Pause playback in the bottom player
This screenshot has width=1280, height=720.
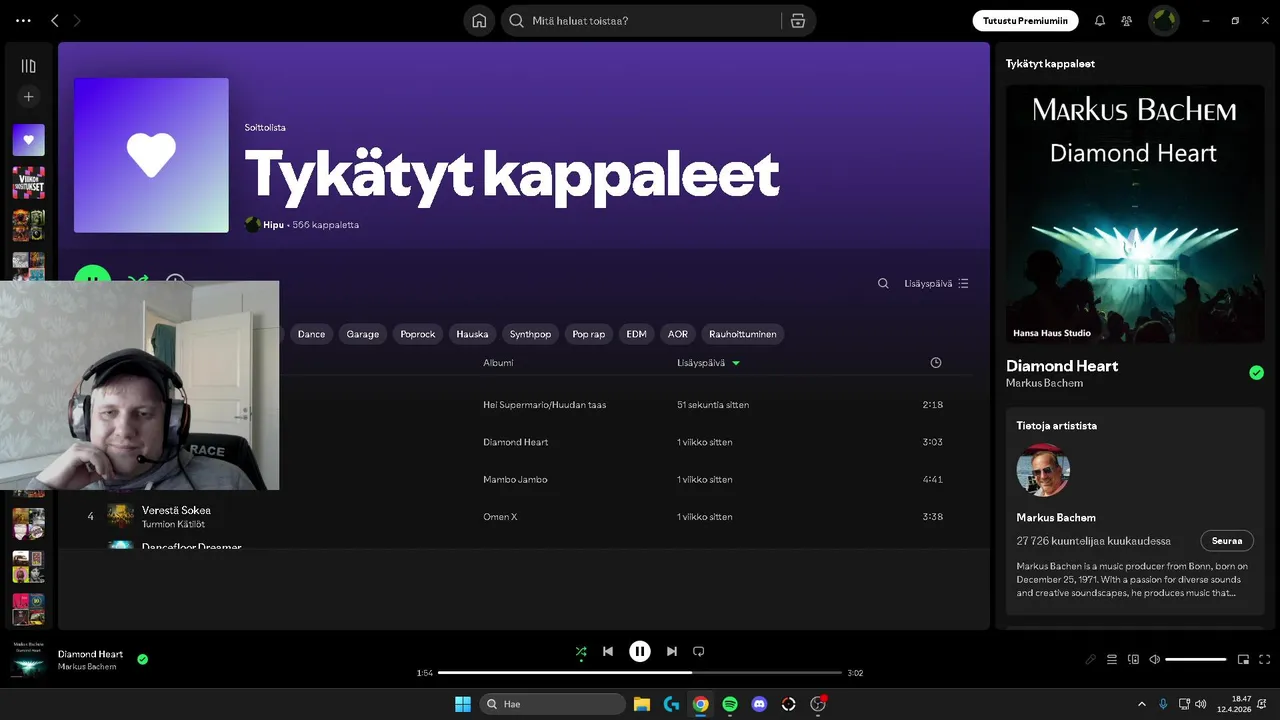(640, 651)
